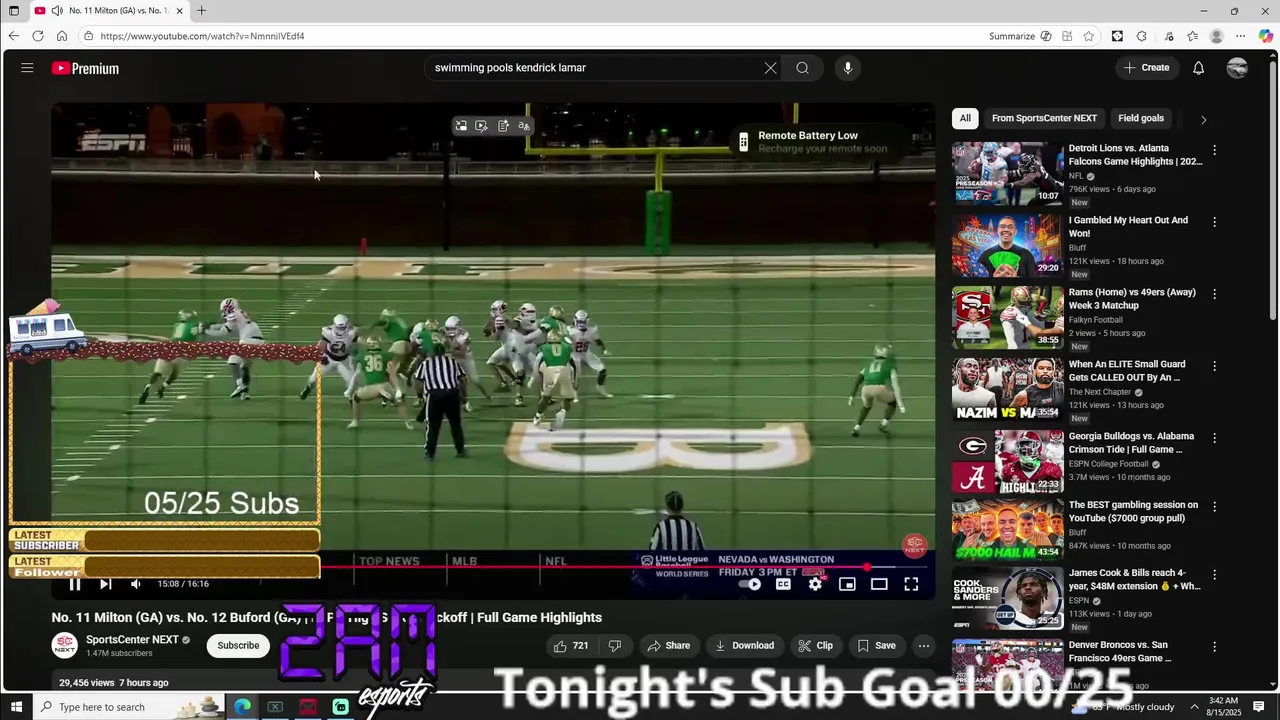This screenshot has height=720, width=1280.
Task: Go back in the browser
Action: pos(14,36)
